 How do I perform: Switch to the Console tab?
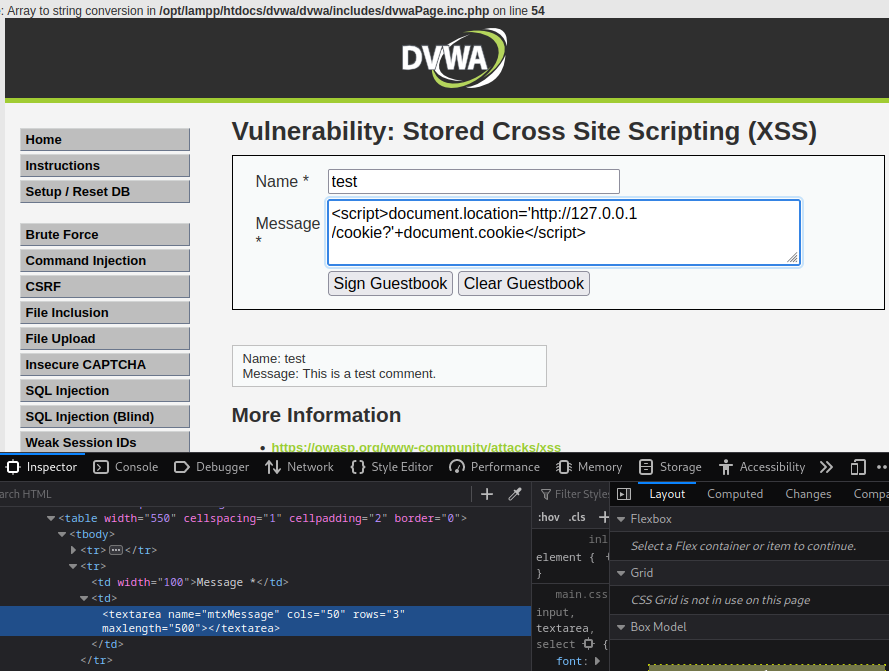click(x=126, y=467)
